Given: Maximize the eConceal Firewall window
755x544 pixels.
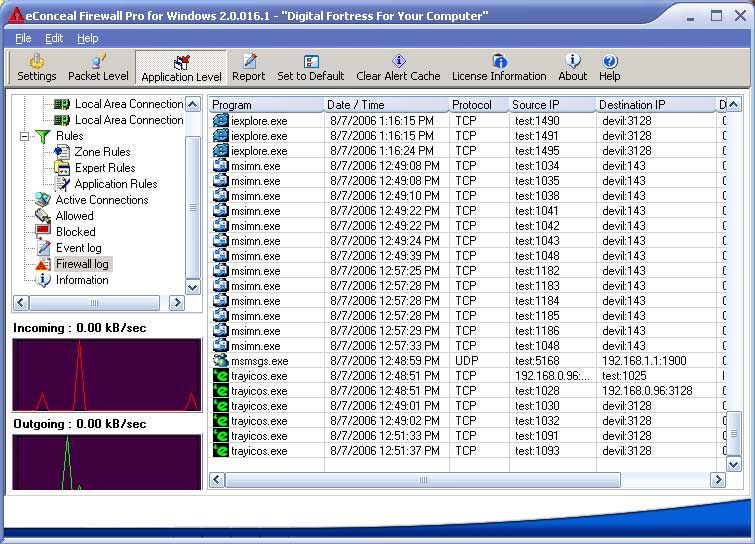Looking at the screenshot, I should point(716,16).
